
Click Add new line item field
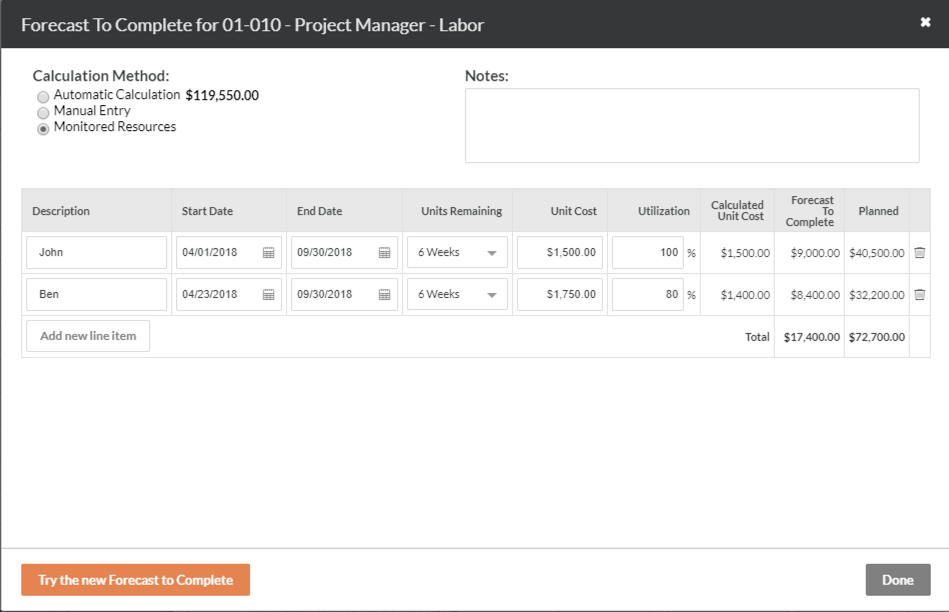coord(88,336)
